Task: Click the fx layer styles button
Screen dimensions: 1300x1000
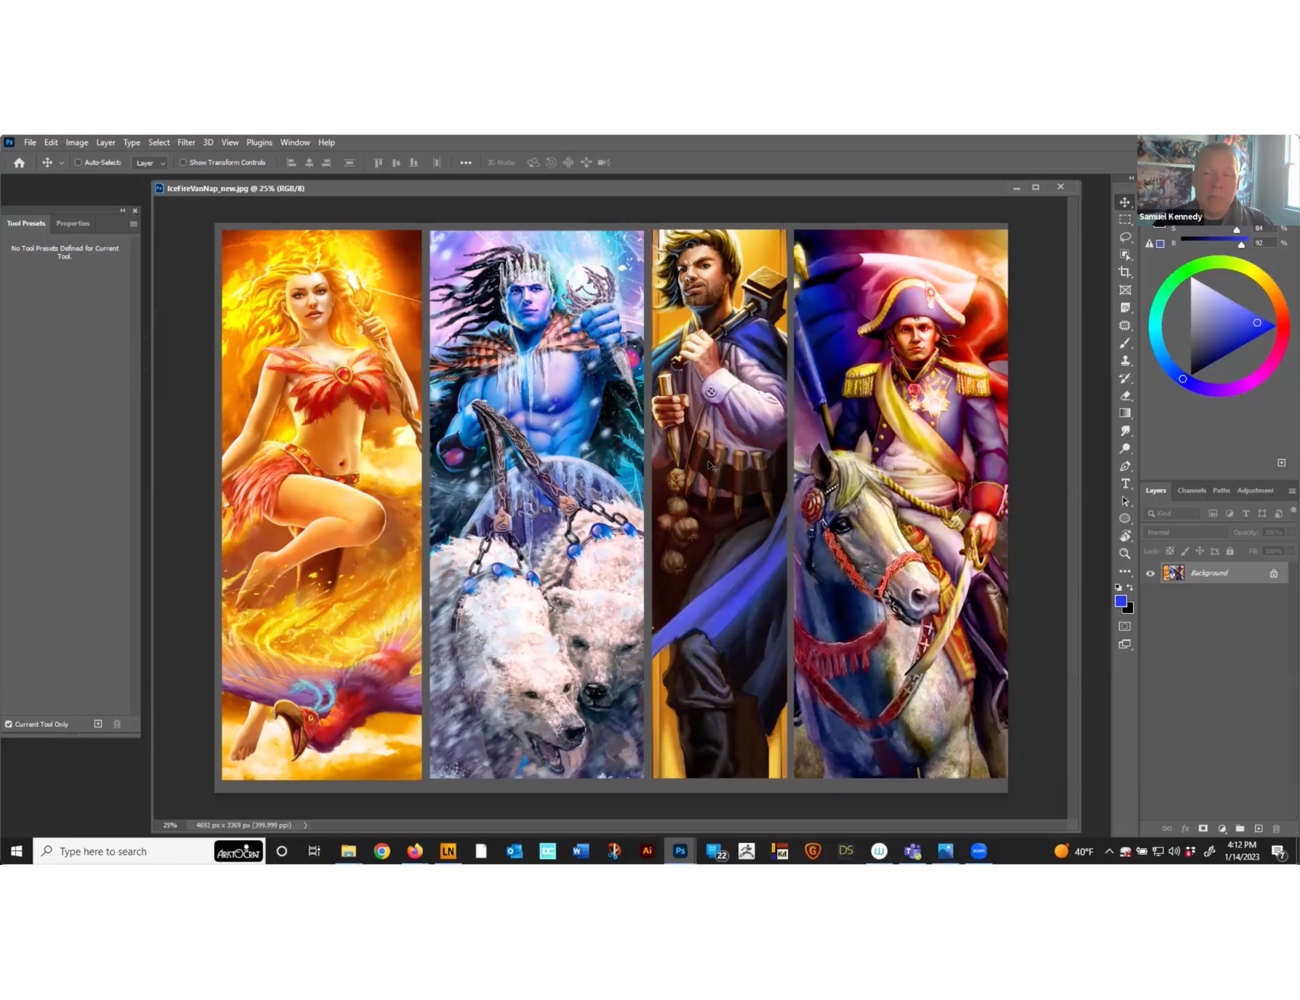Action: (x=1185, y=828)
